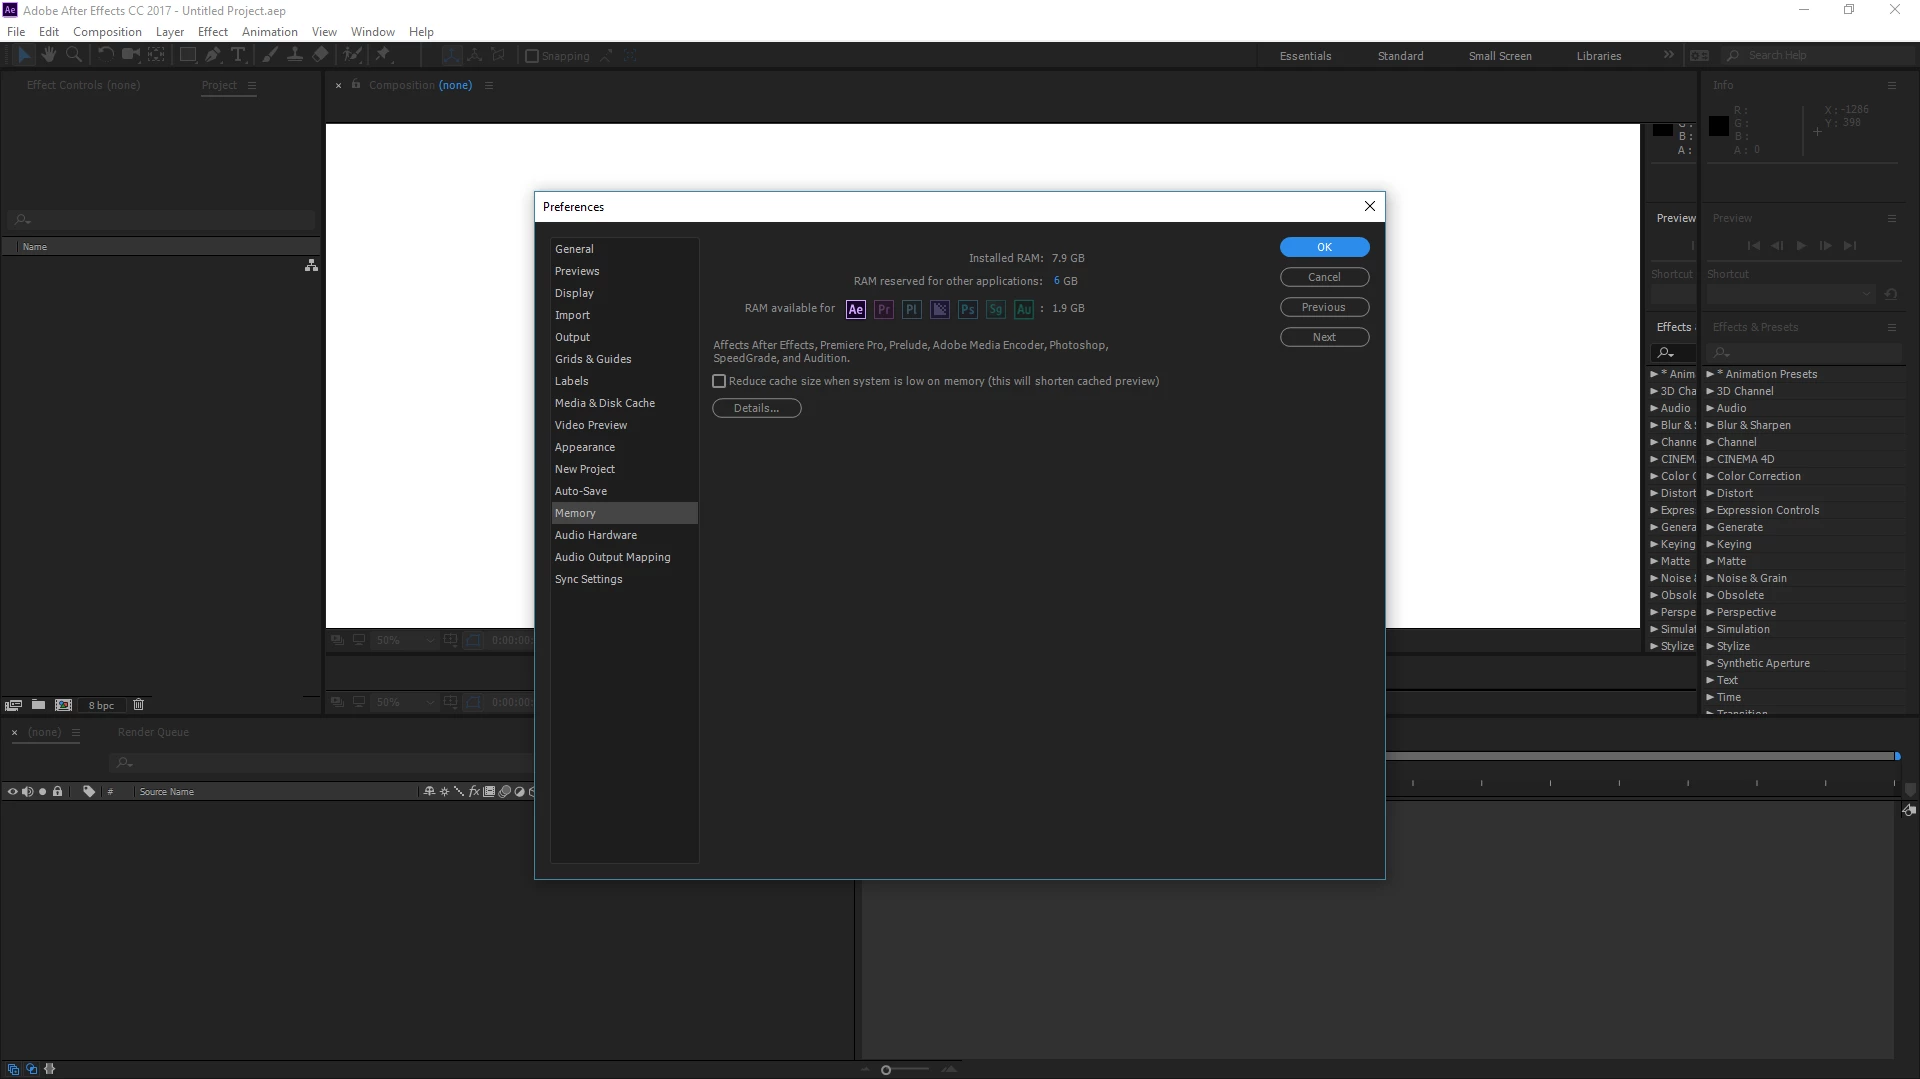
Task: Toggle the audio speaker column in timeline
Action: pyautogui.click(x=28, y=791)
